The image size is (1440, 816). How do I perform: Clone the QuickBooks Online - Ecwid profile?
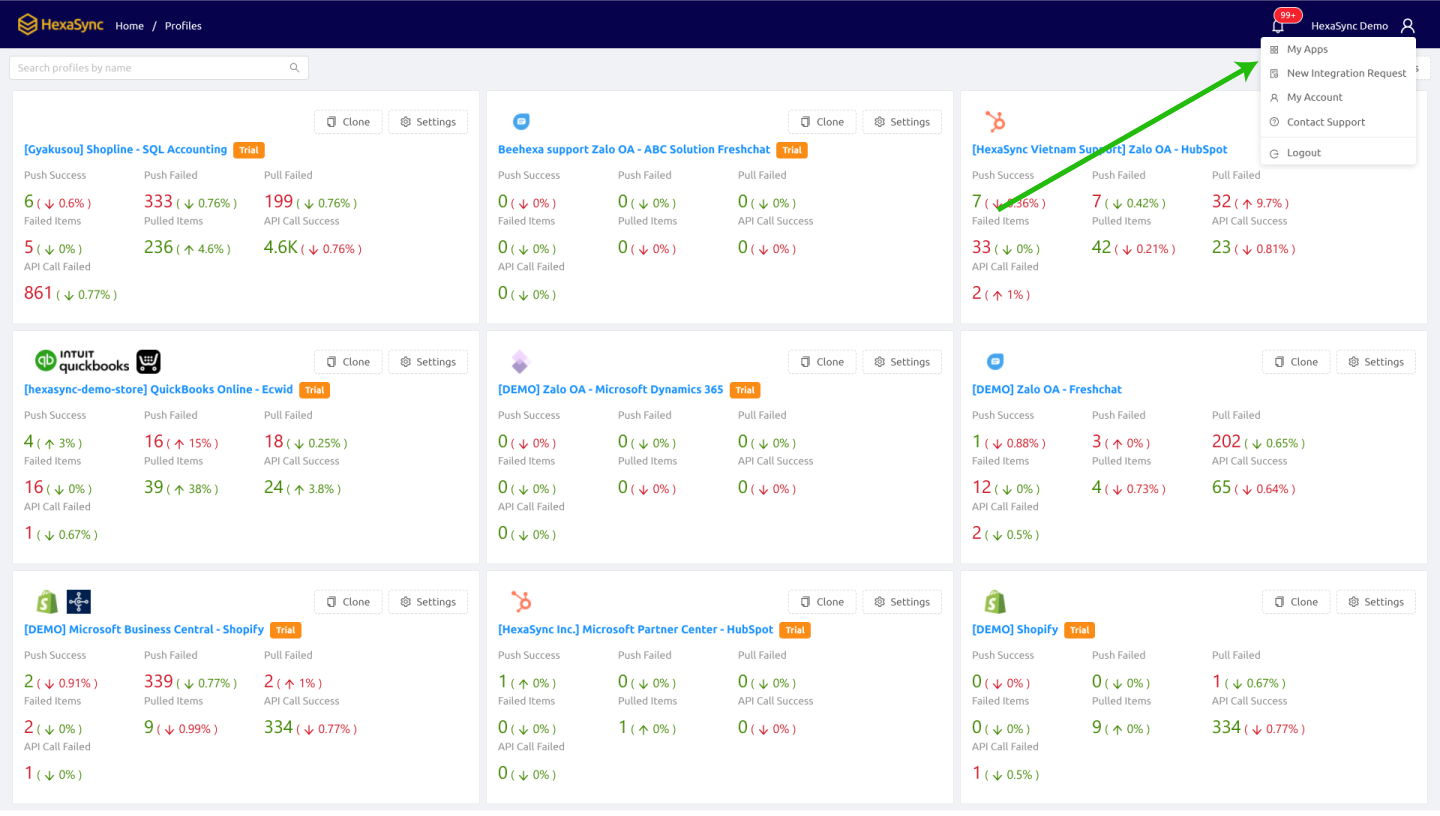(x=348, y=362)
